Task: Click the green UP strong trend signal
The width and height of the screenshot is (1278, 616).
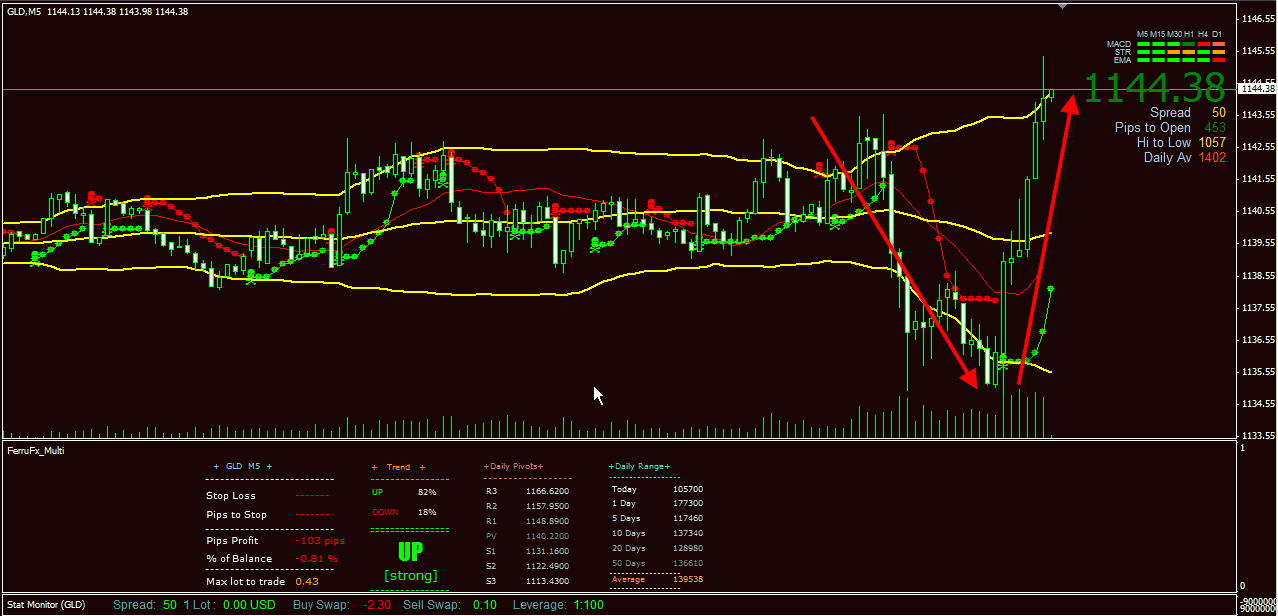Action: tap(410, 560)
